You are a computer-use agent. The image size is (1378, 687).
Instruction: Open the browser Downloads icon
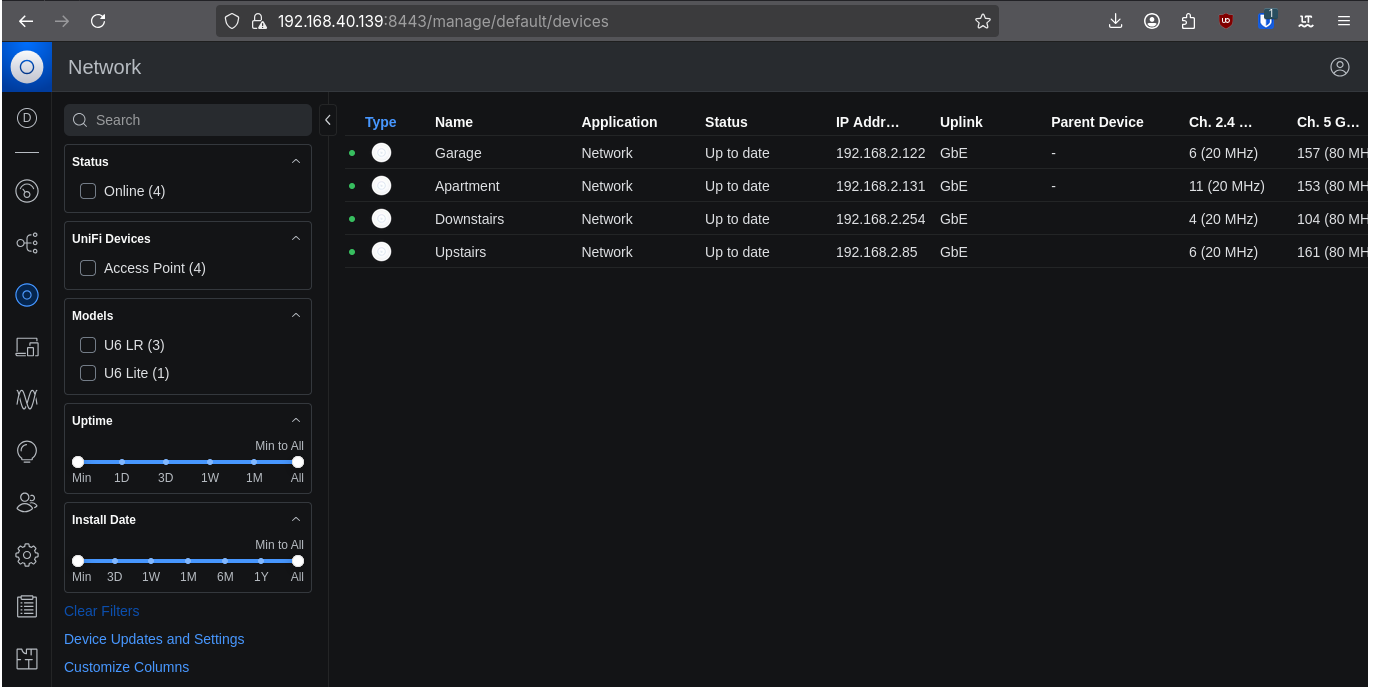(x=1116, y=21)
